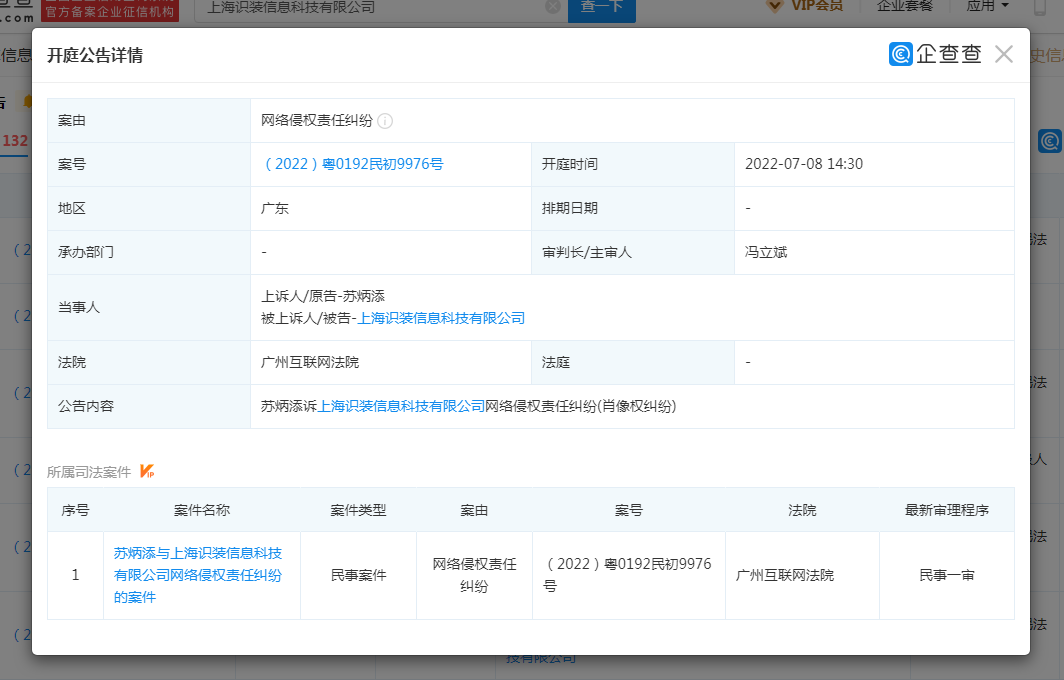Click the 132 tab in background page

click(x=15, y=141)
